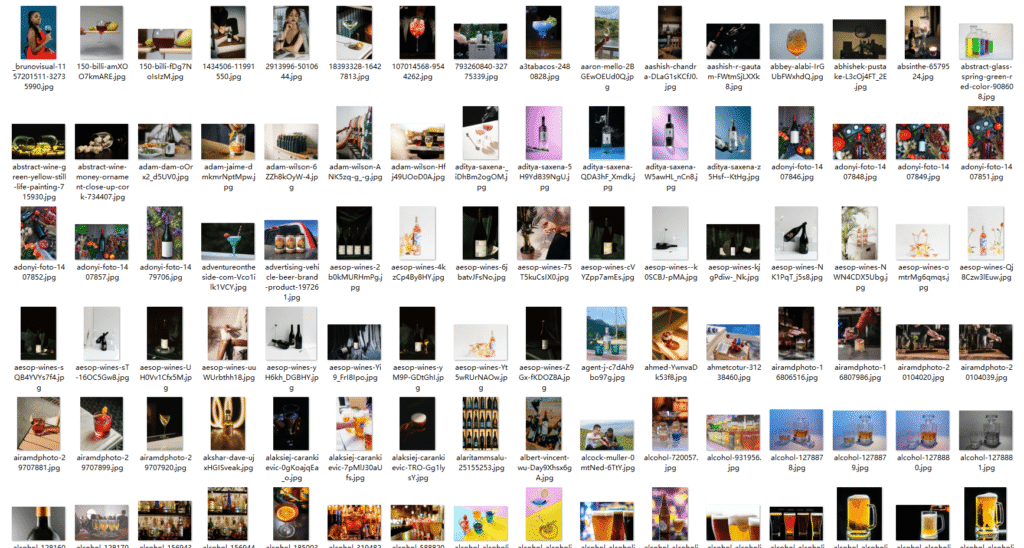Select the adonyi-foto-1407848.jpg thumbnail
Viewport: 1024px width, 548px height.
[860, 141]
